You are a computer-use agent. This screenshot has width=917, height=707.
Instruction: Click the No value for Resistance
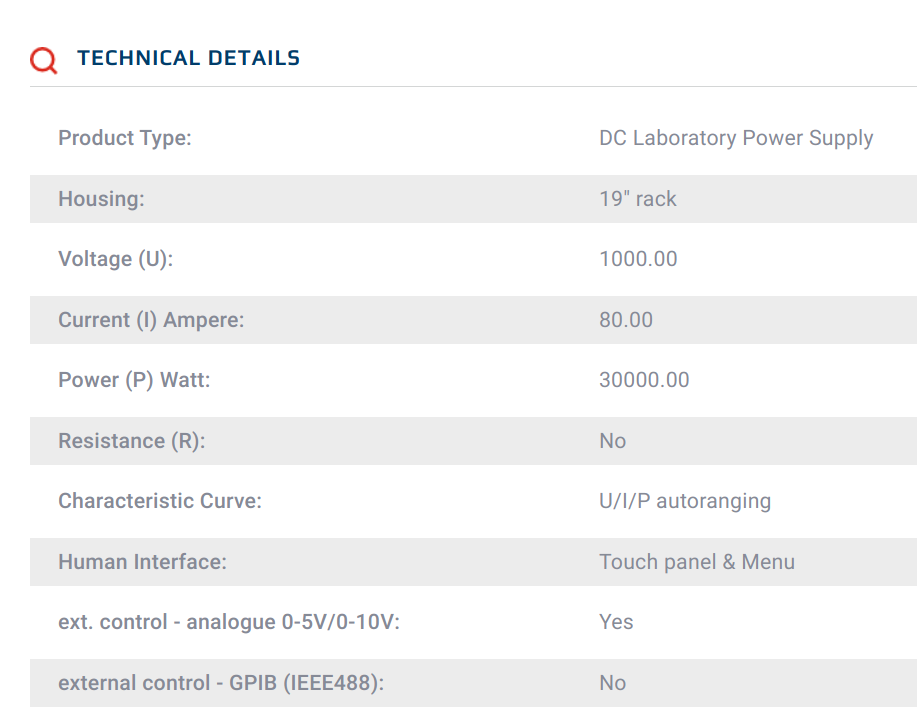pos(612,441)
